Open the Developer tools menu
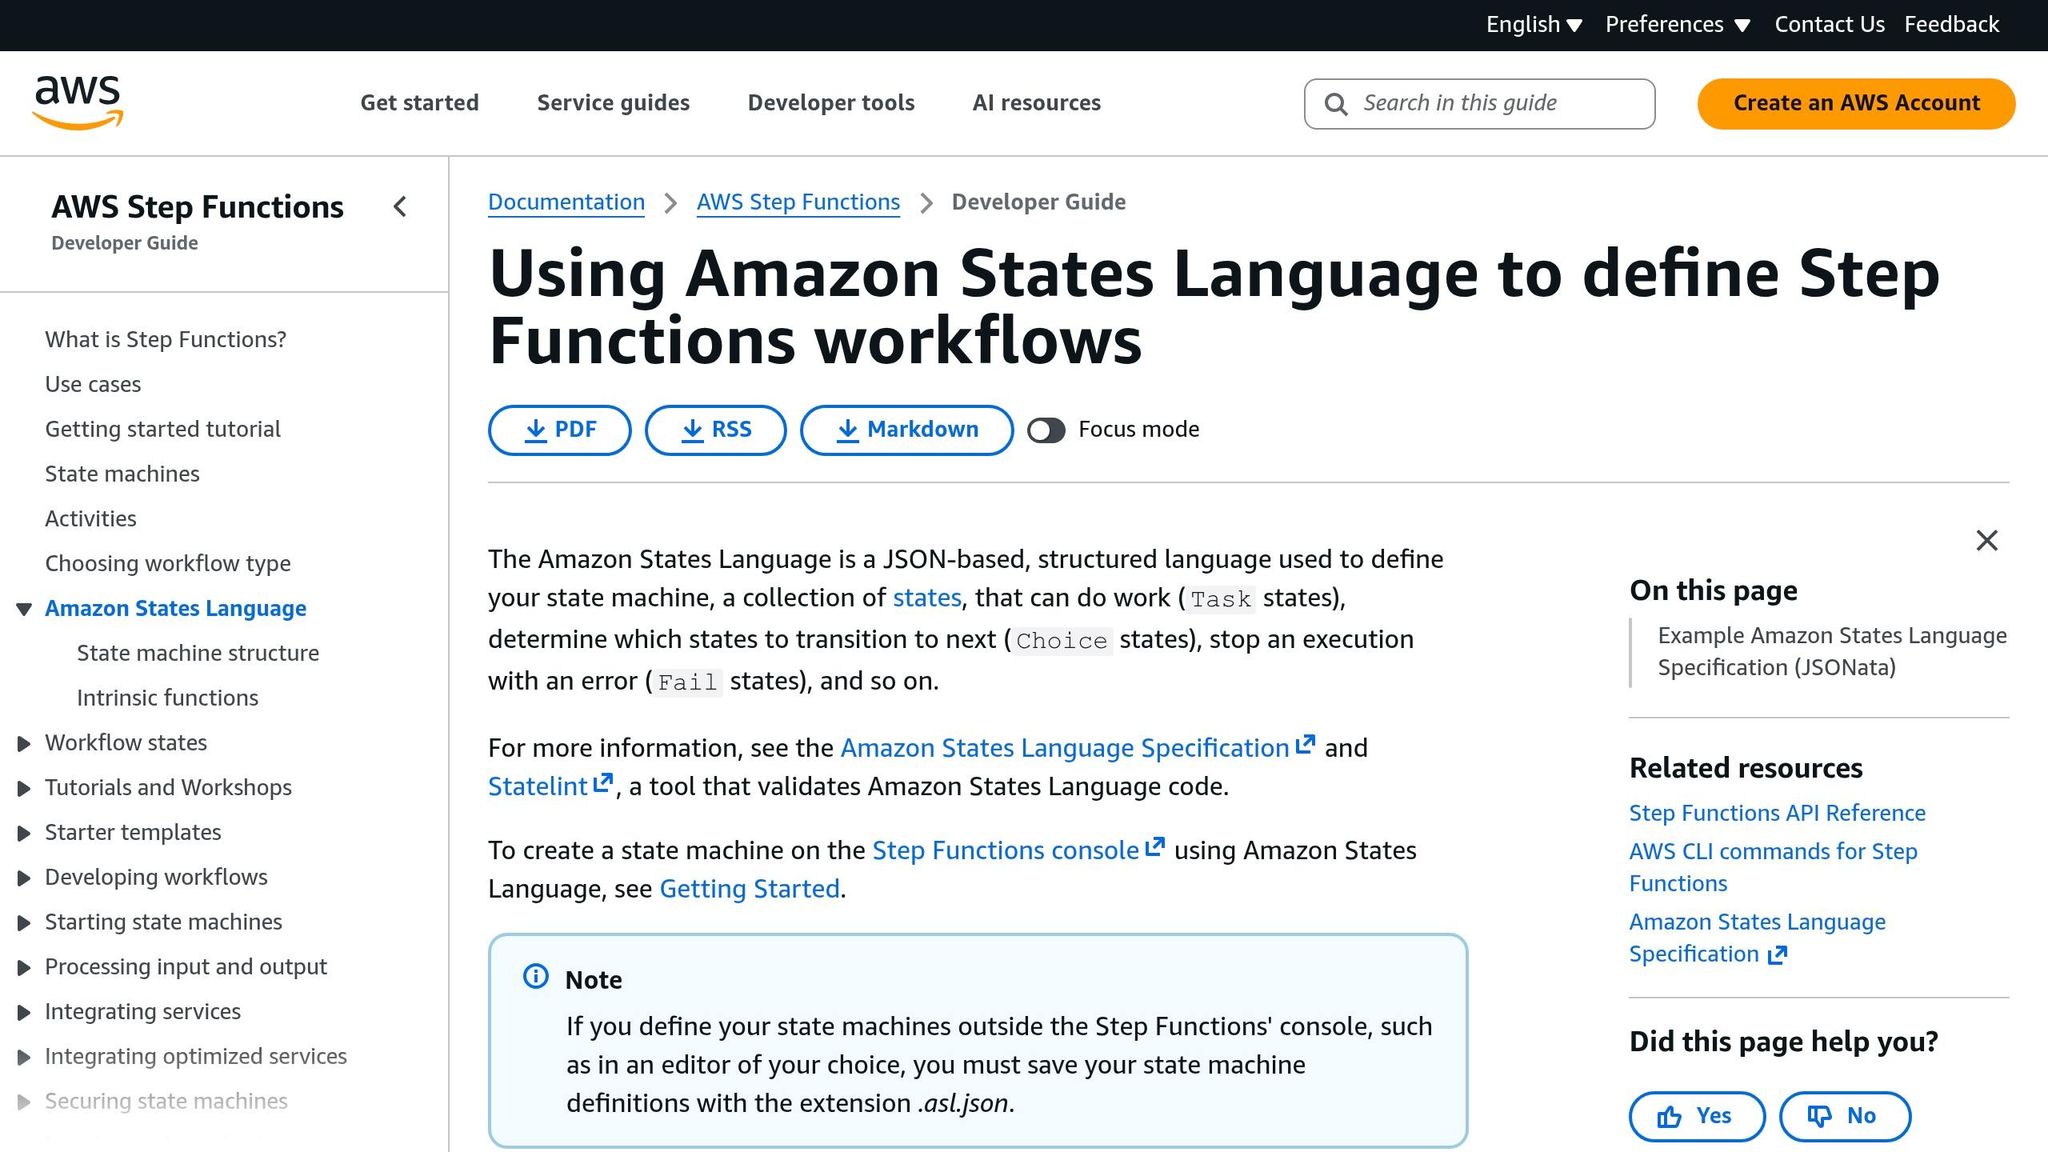 coord(831,103)
